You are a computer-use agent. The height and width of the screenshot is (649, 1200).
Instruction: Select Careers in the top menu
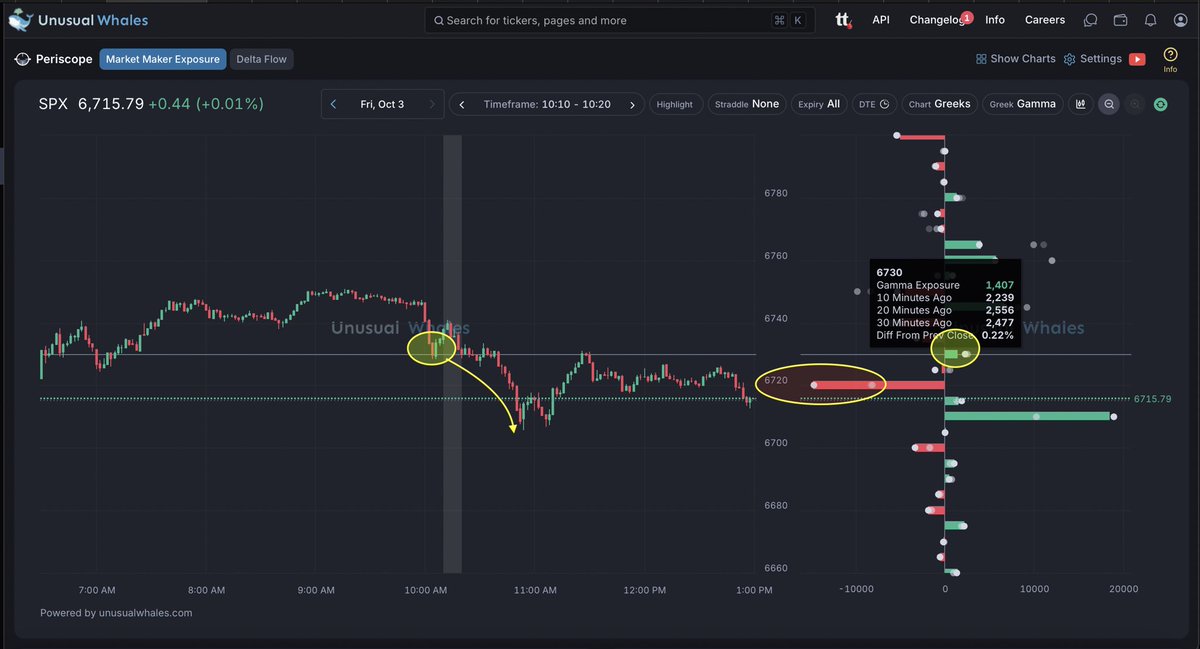pos(1044,19)
